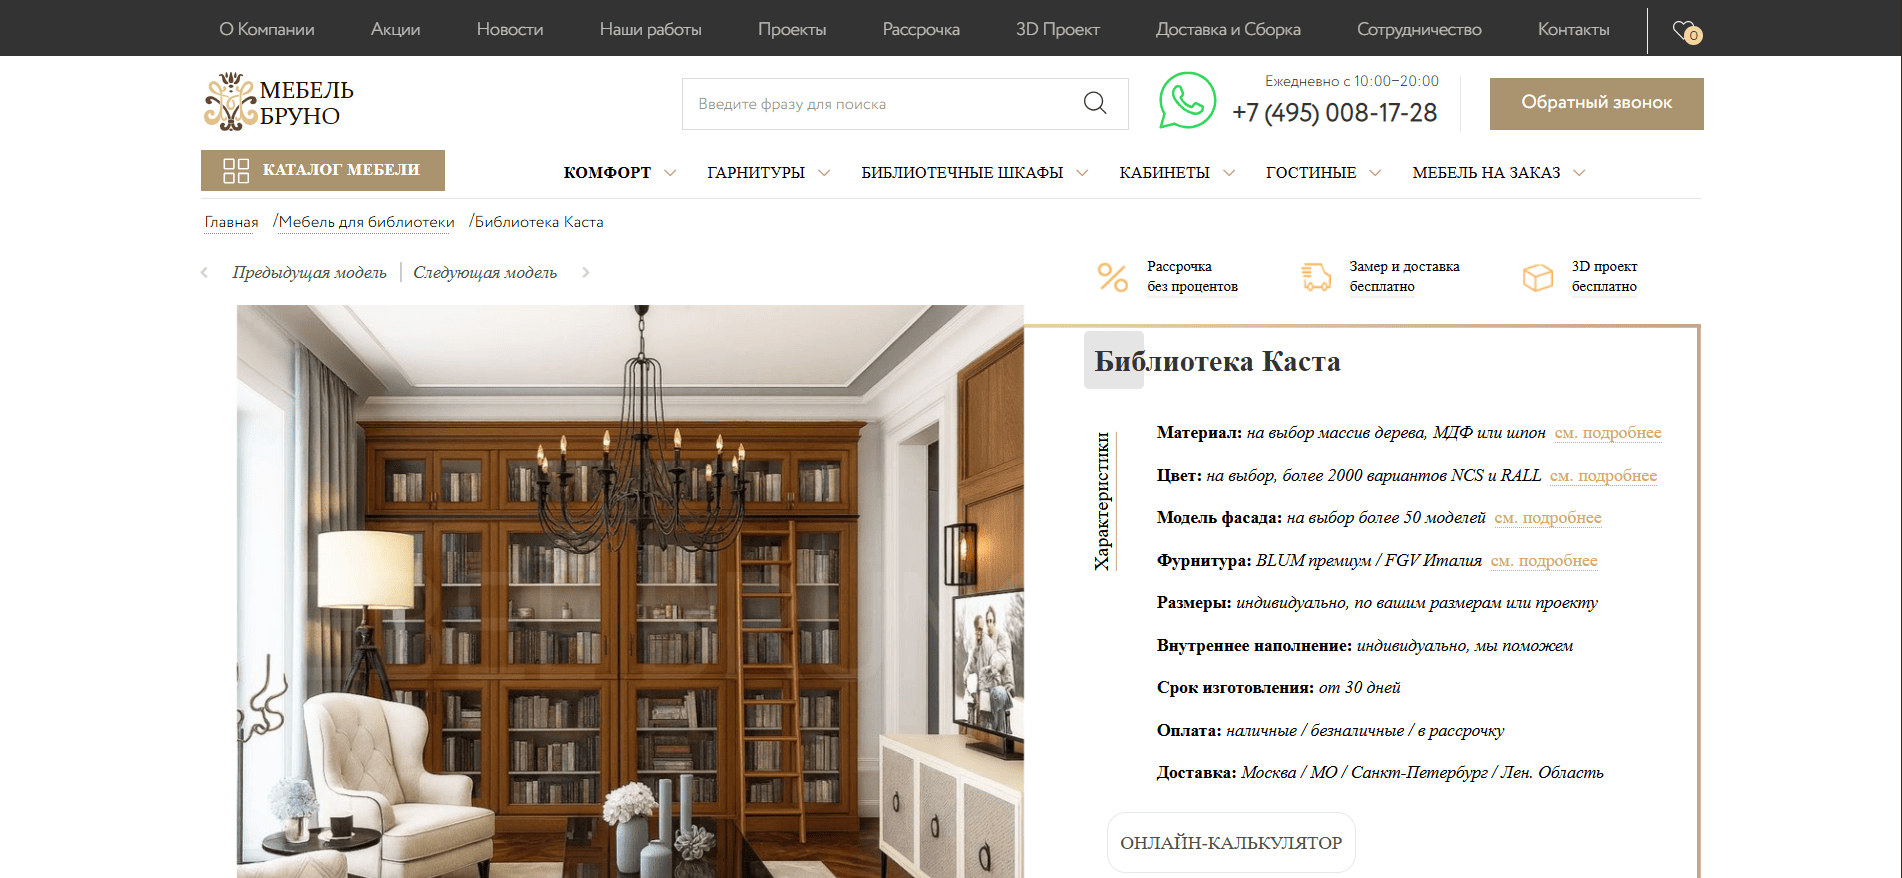Screen dimensions: 1902x878
Task: Go to previous model arrow
Action: click(x=205, y=273)
